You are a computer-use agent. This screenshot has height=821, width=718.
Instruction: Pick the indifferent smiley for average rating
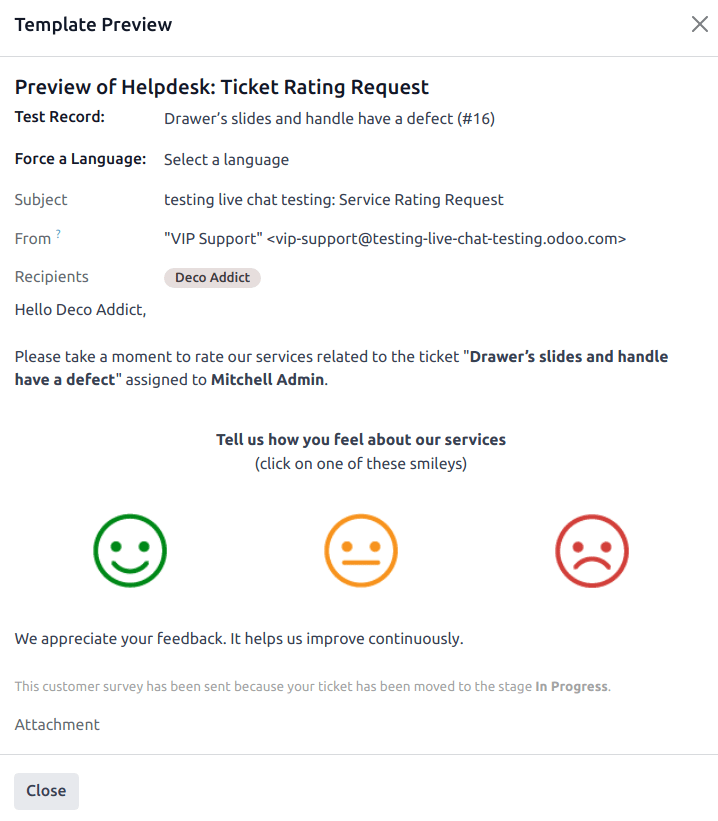pos(361,550)
